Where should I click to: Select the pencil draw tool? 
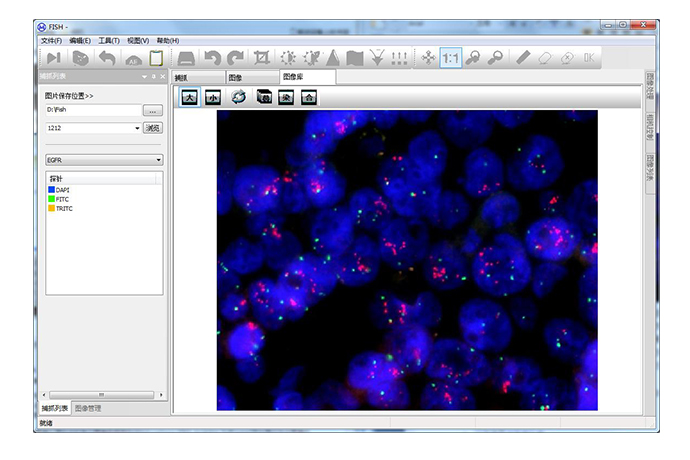pos(523,59)
